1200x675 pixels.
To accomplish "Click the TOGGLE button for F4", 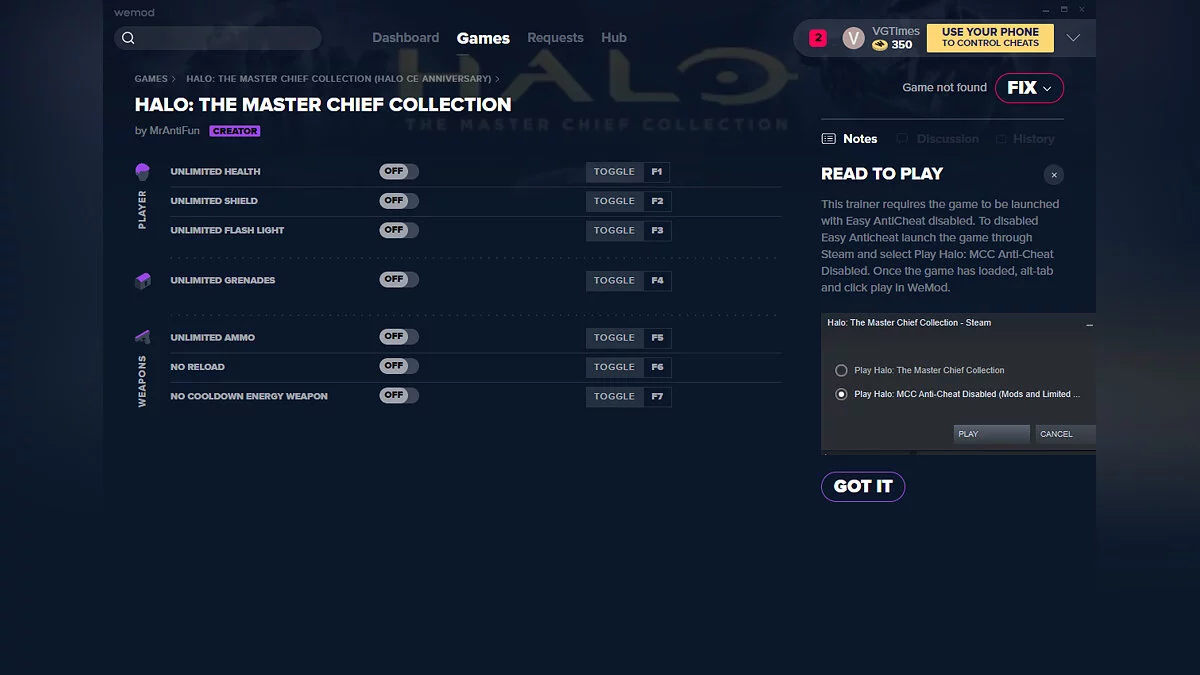I will pos(614,280).
